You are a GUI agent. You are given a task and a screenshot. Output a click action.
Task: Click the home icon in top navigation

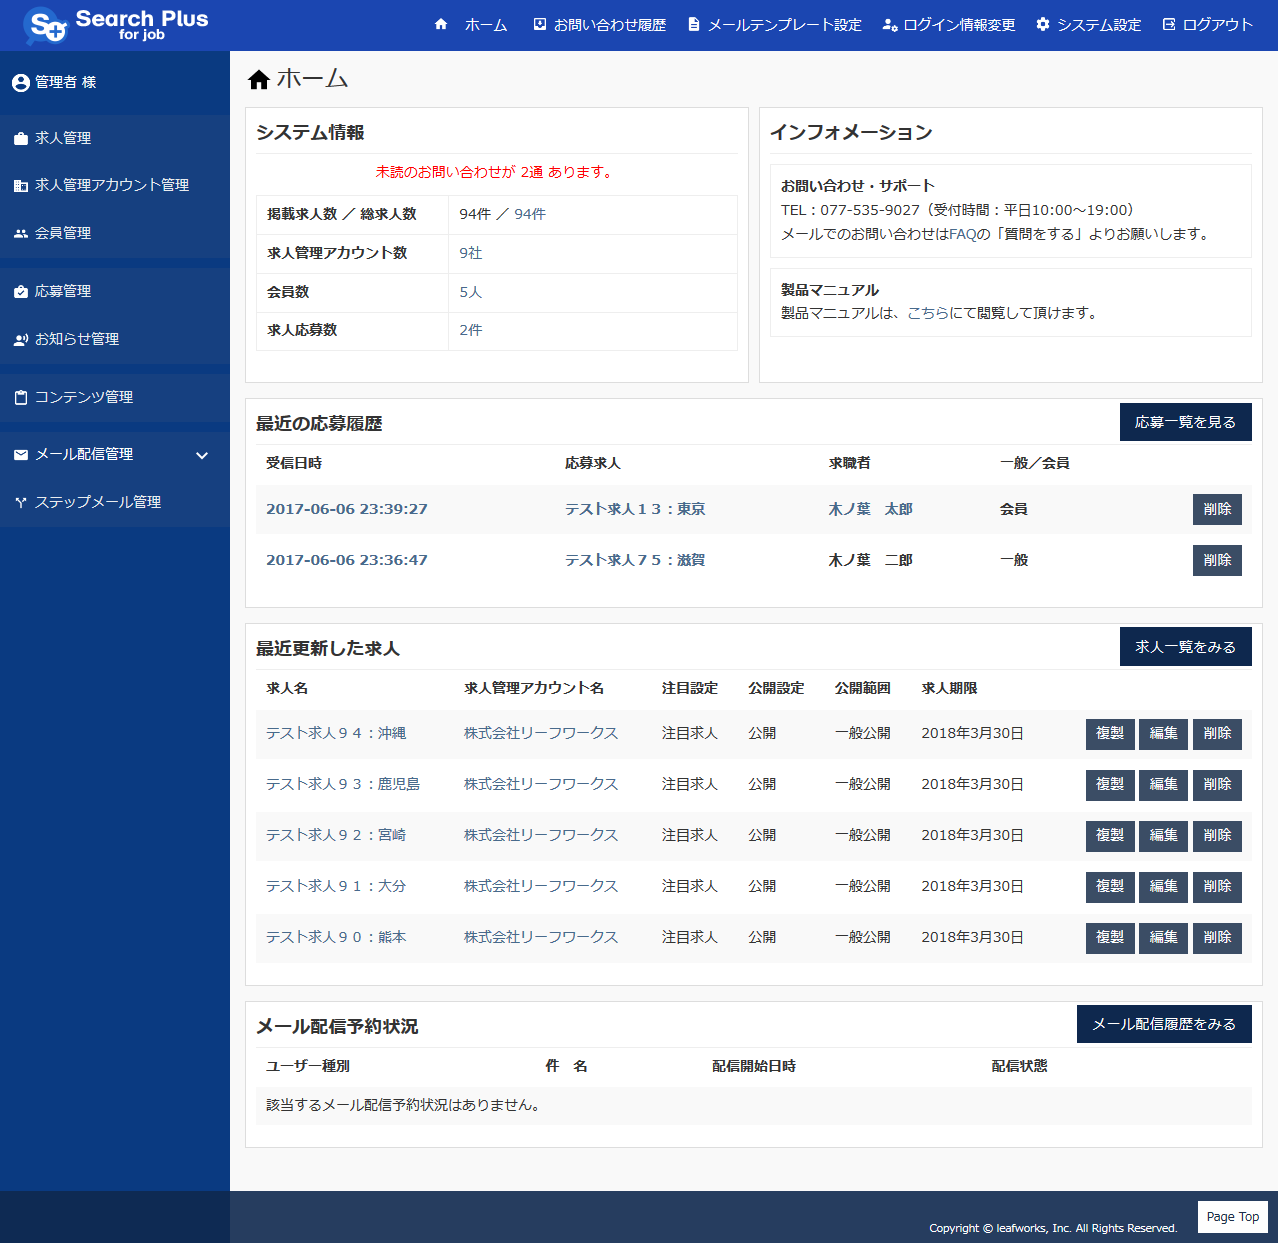[441, 24]
